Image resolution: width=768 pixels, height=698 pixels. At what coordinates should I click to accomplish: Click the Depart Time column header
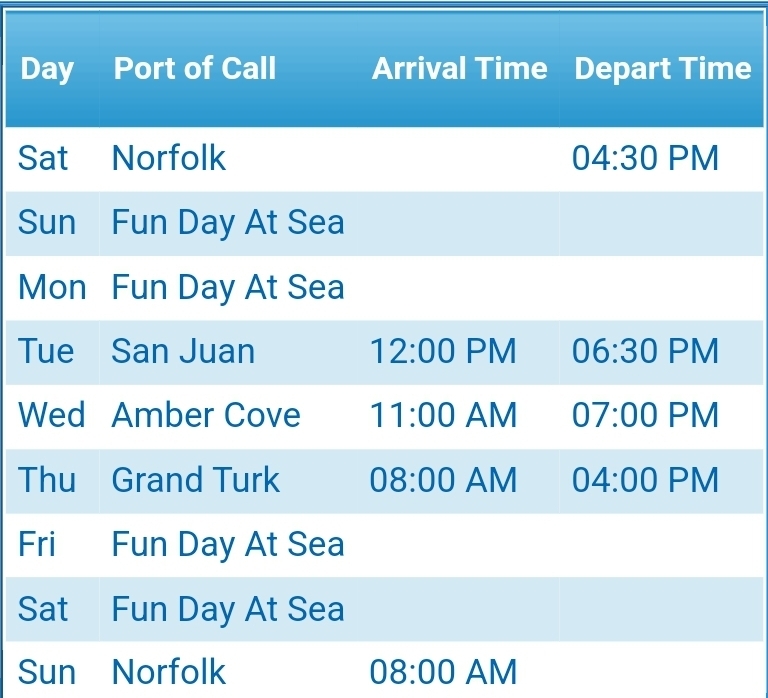(x=663, y=69)
